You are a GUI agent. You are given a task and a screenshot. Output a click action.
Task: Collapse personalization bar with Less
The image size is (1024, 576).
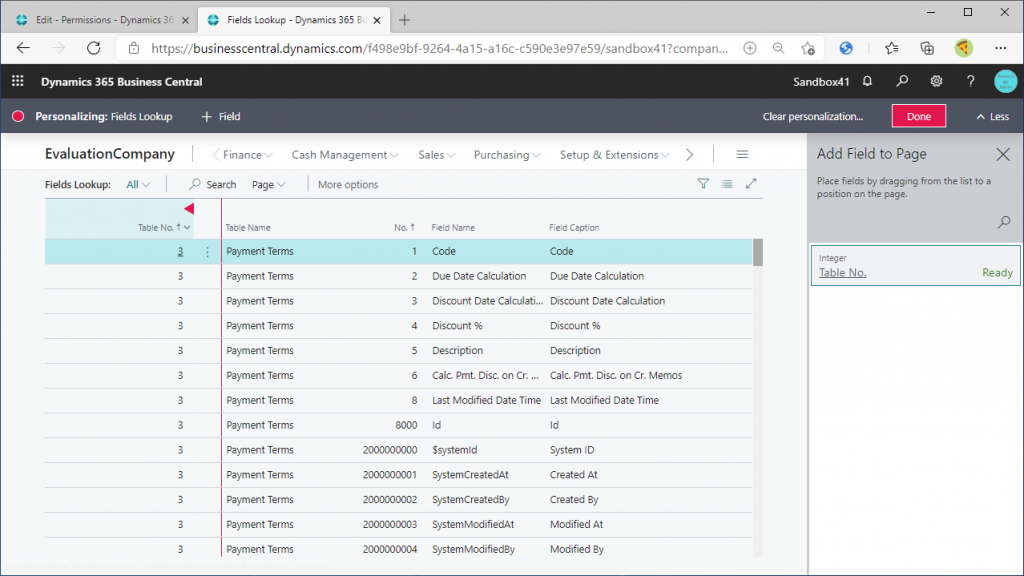tap(993, 116)
